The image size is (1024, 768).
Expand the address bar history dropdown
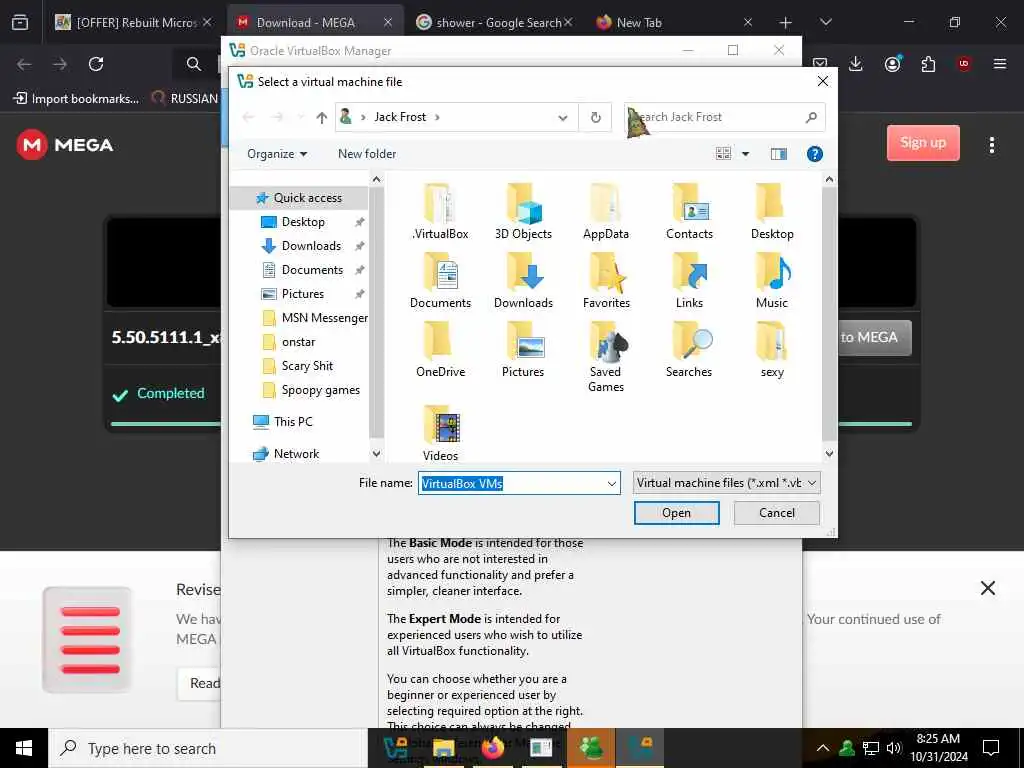pos(562,118)
